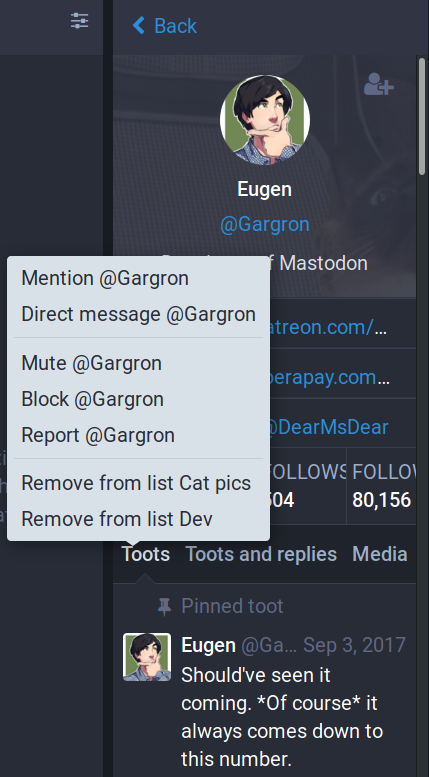429x777 pixels.
Task: Choose Direct message @Gargron
Action: pos(139,314)
